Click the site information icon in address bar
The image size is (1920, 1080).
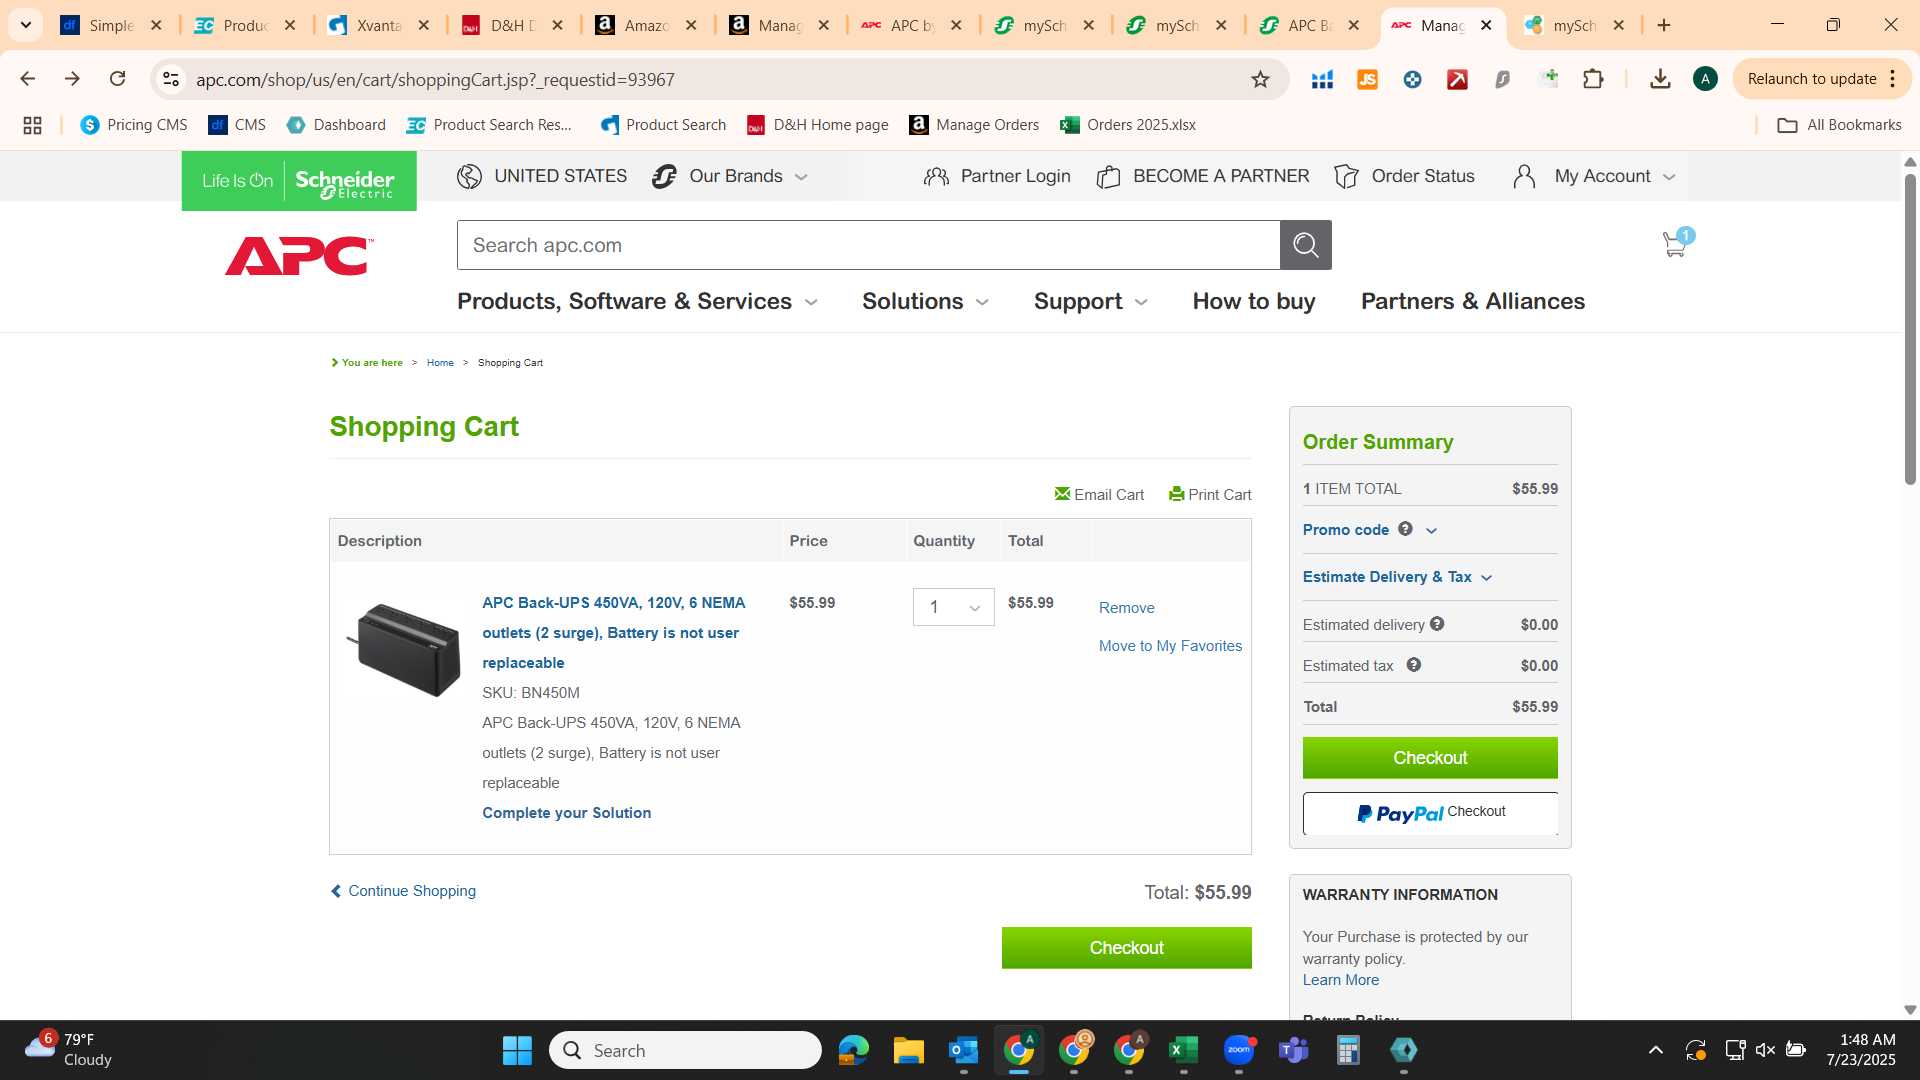[171, 79]
